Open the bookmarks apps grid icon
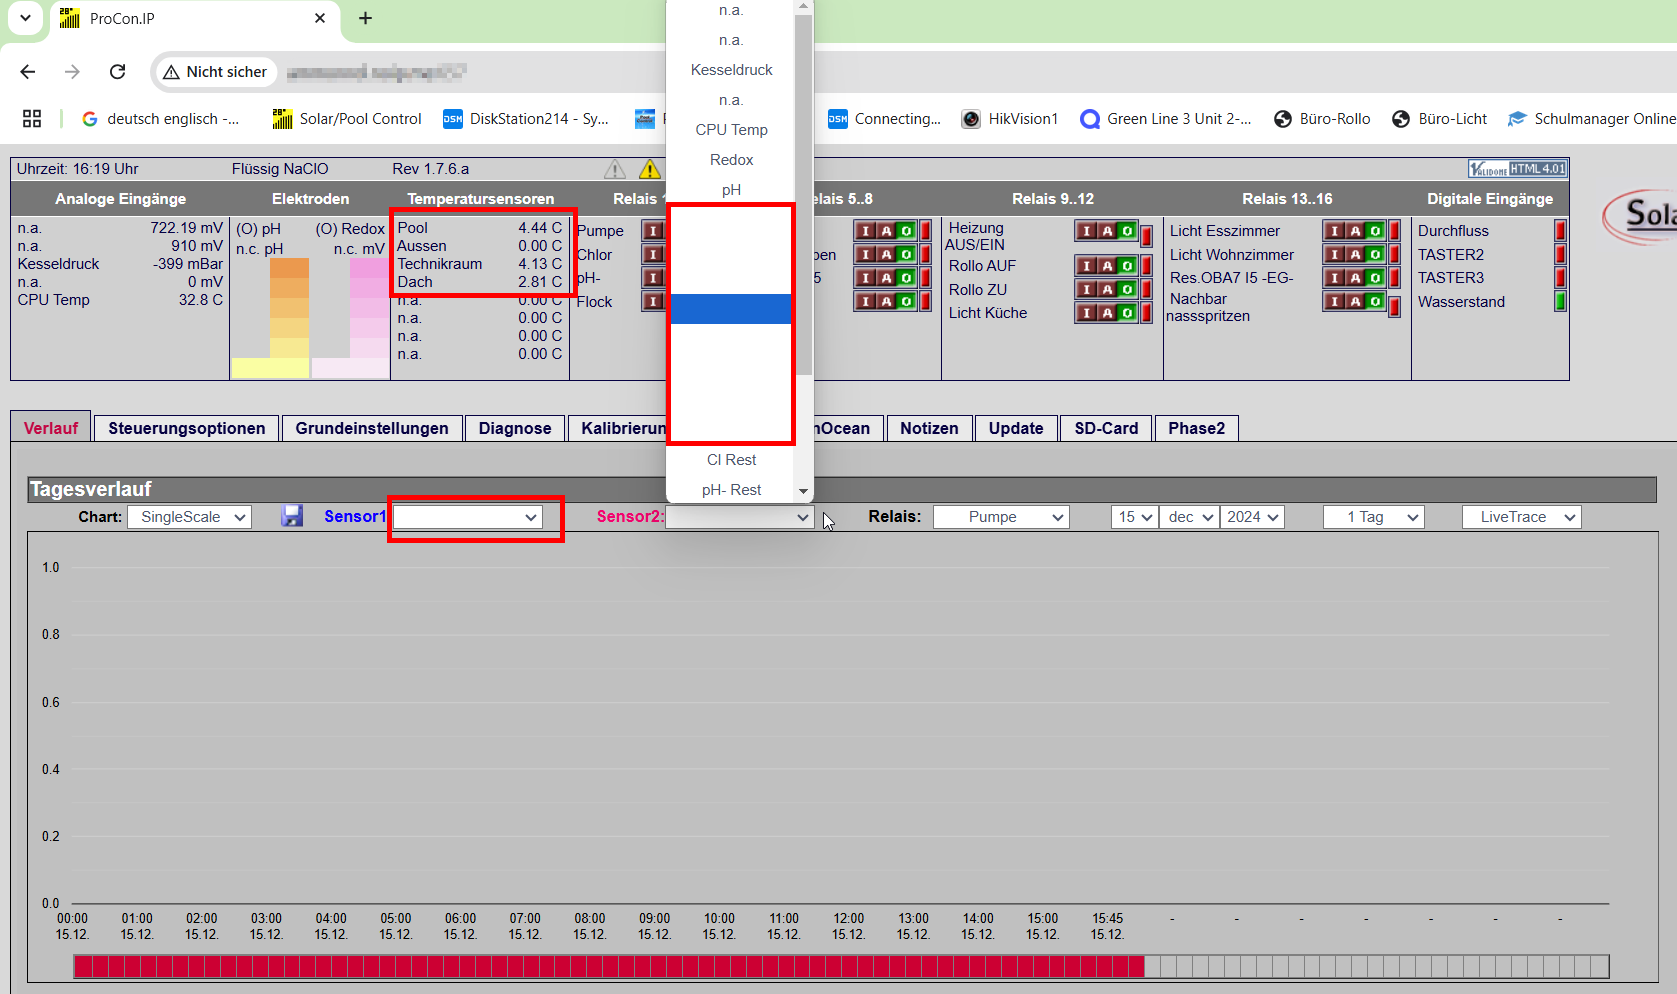The image size is (1677, 994). click(32, 119)
